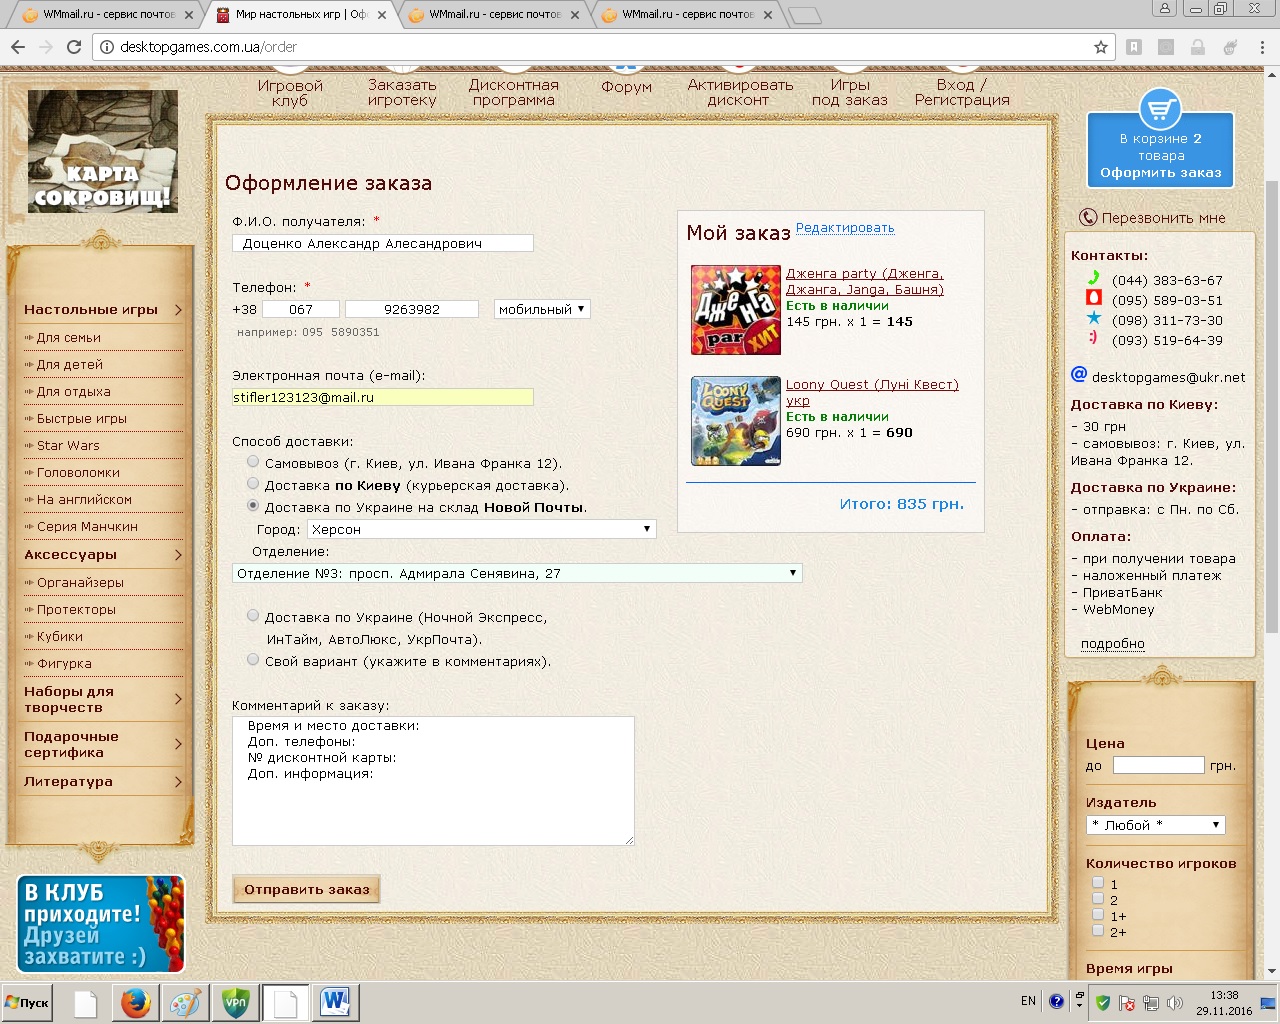Screen dimensions: 1280x1024
Task: Click the browser address bar
Action: (600, 47)
